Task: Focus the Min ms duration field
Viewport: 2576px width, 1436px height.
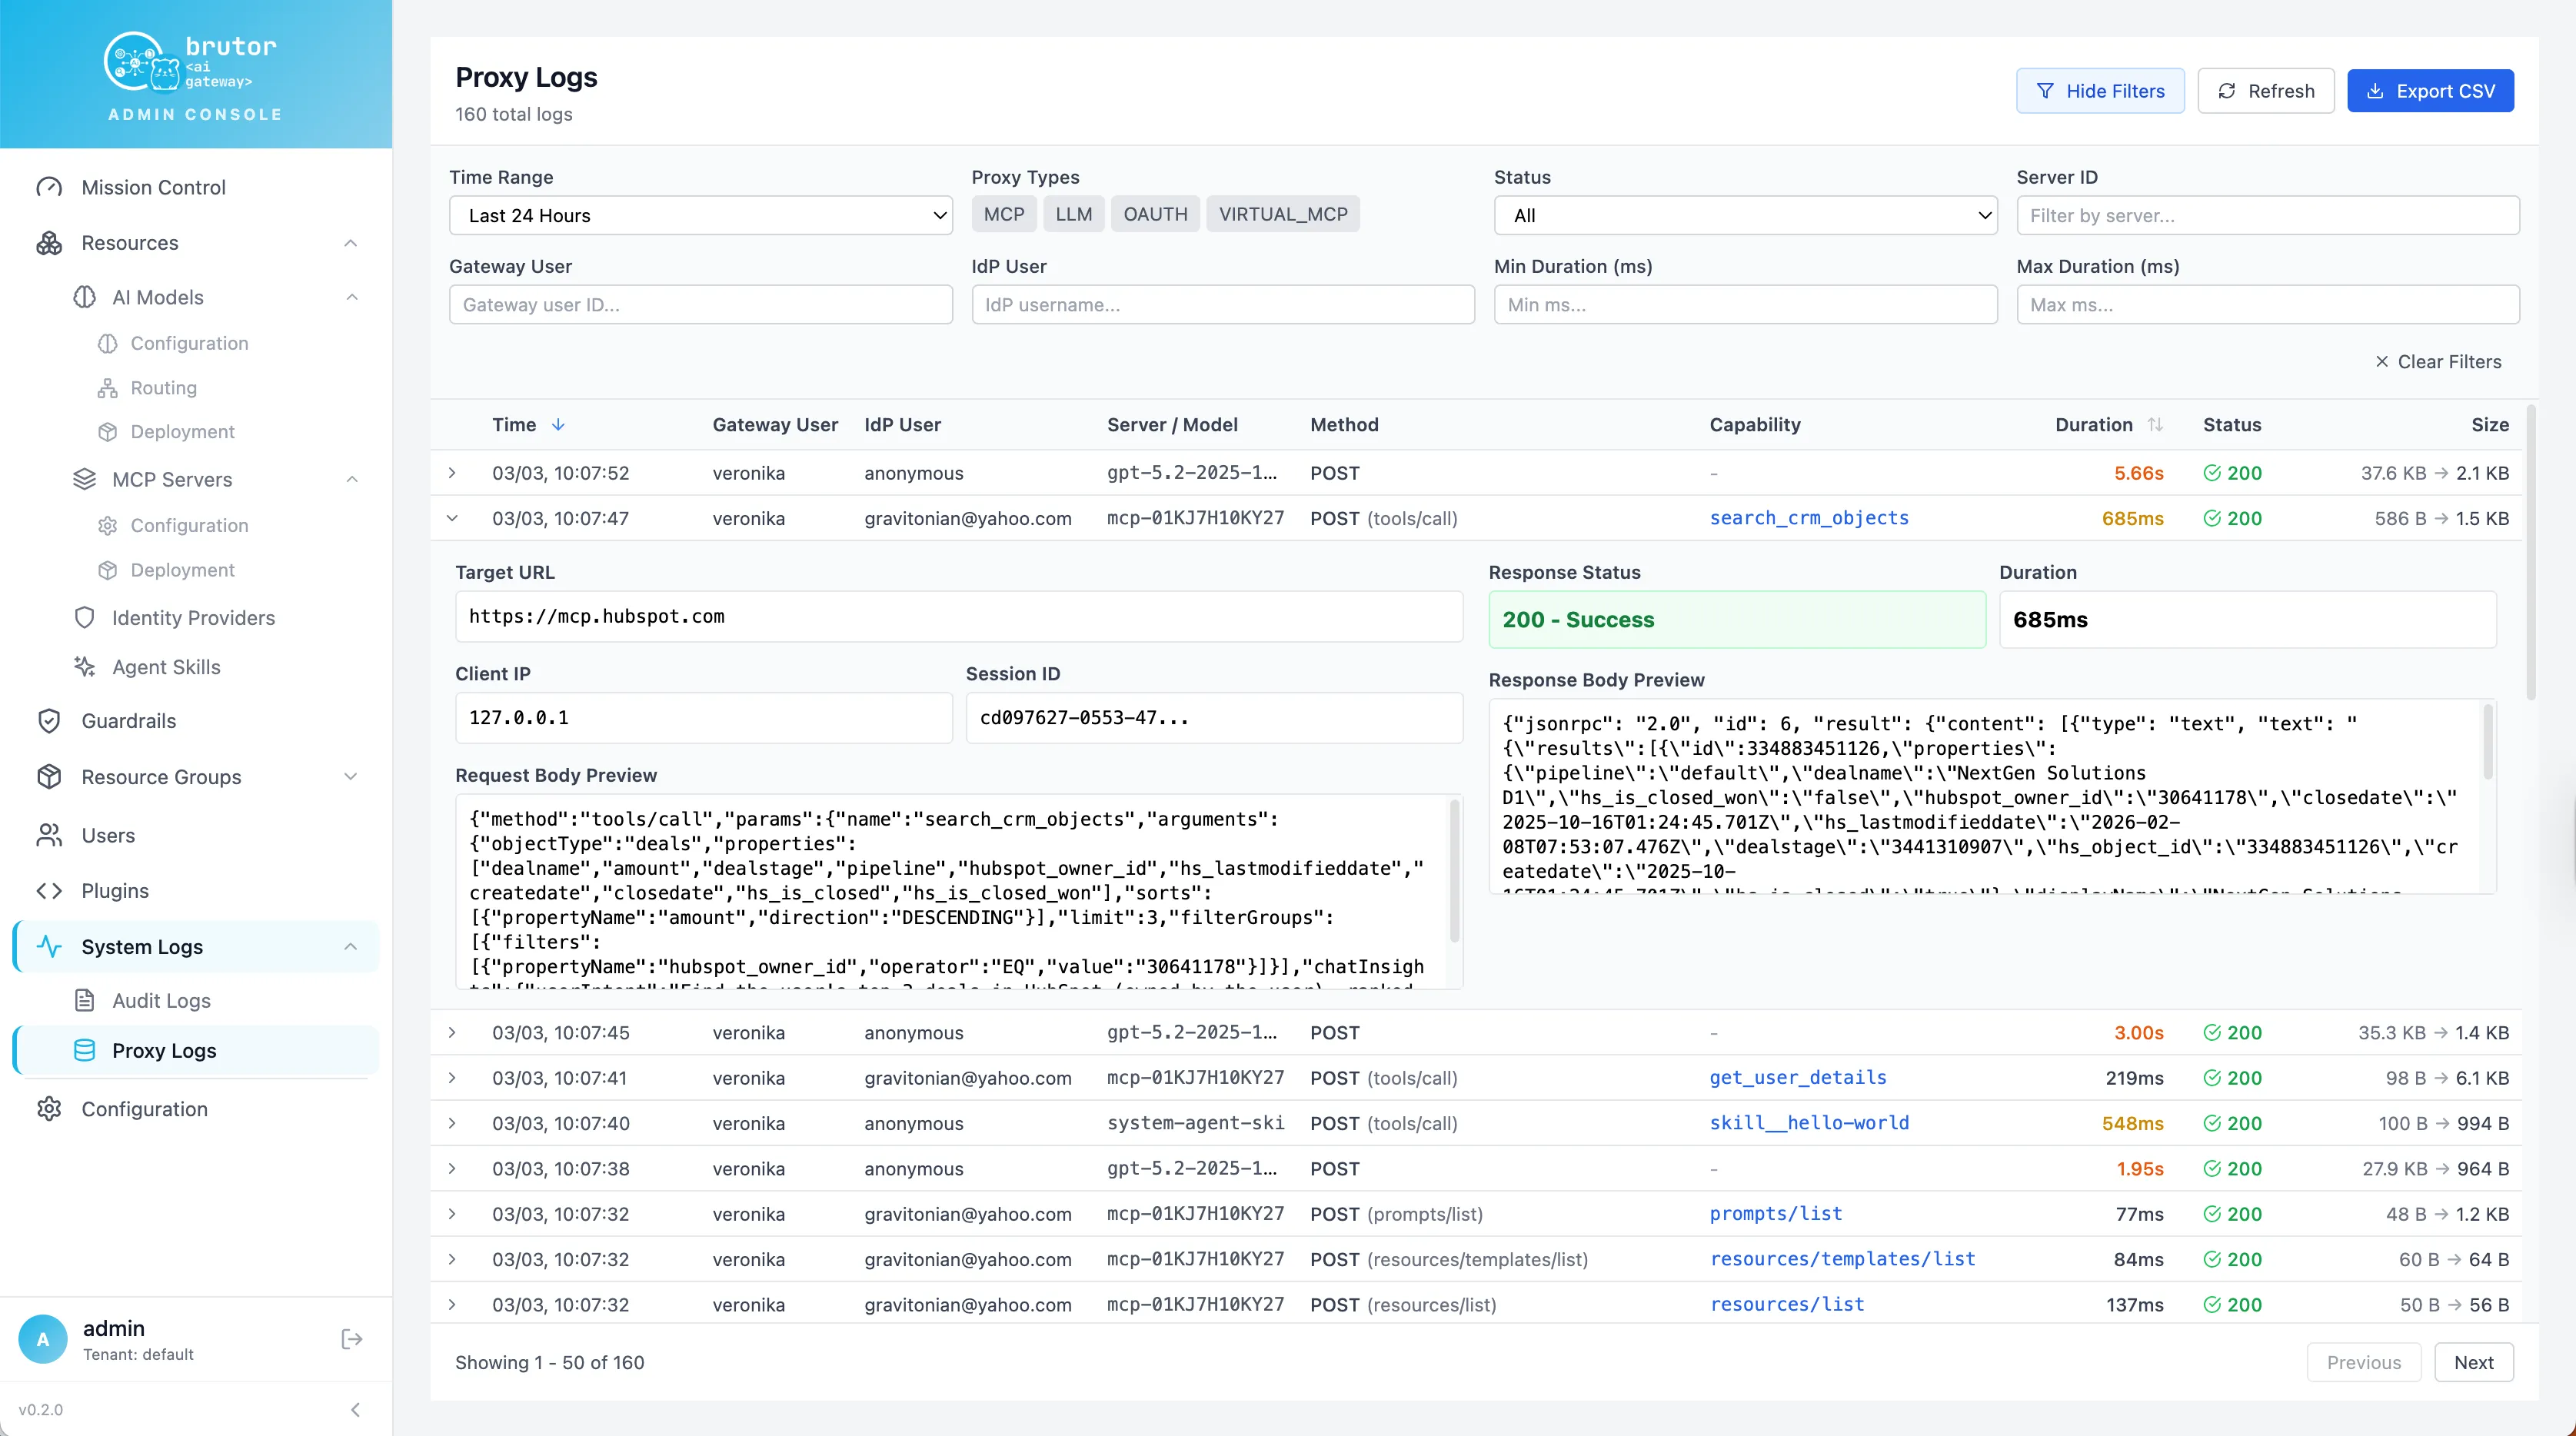Action: [1745, 305]
